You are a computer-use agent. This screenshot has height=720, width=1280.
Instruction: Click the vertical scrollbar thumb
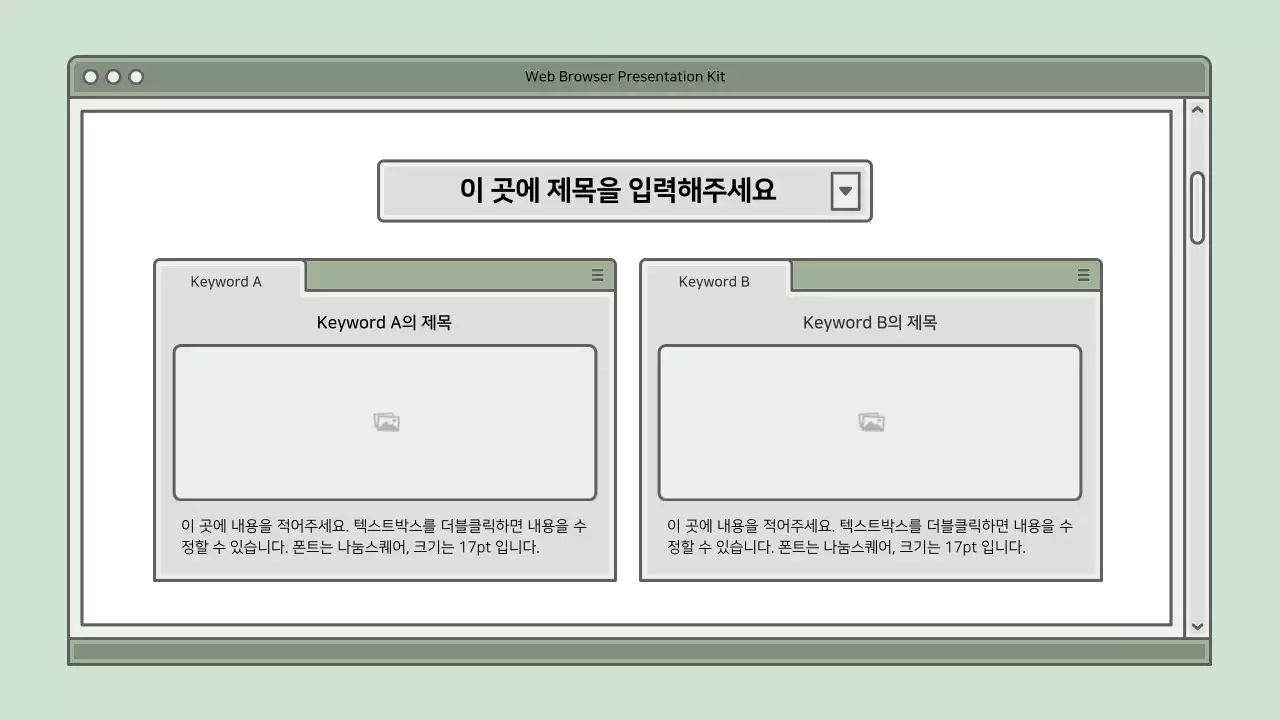pos(1197,205)
